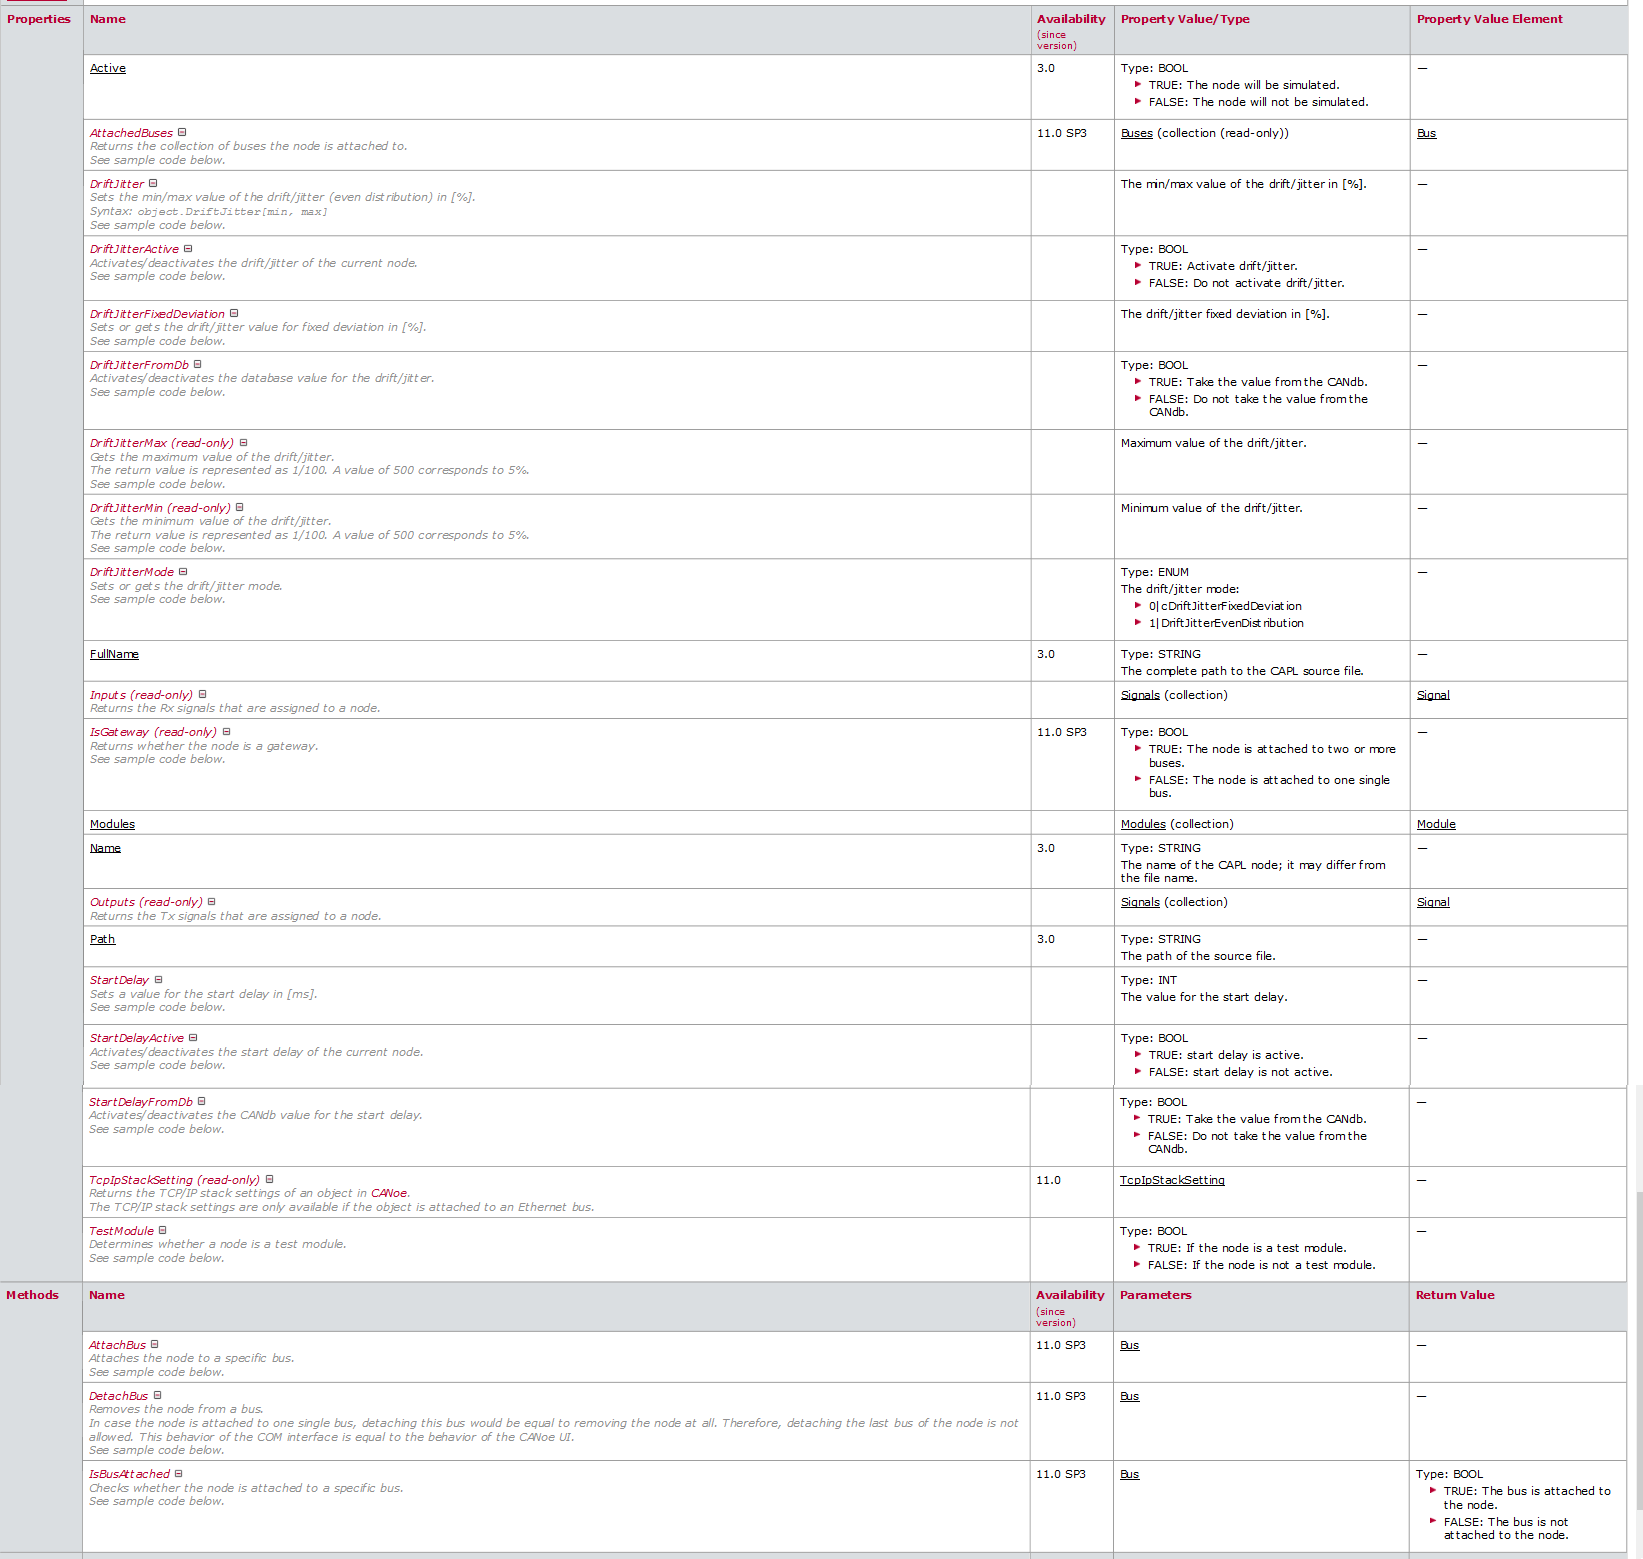Image resolution: width=1643 pixels, height=1559 pixels.
Task: Click the AttachBus method name
Action: [117, 1345]
